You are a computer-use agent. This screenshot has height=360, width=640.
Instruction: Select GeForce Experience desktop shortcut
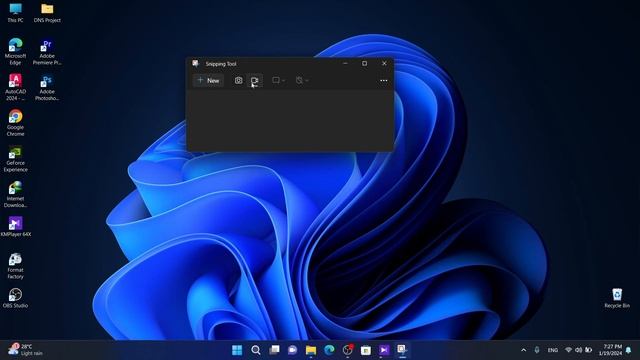click(x=16, y=159)
